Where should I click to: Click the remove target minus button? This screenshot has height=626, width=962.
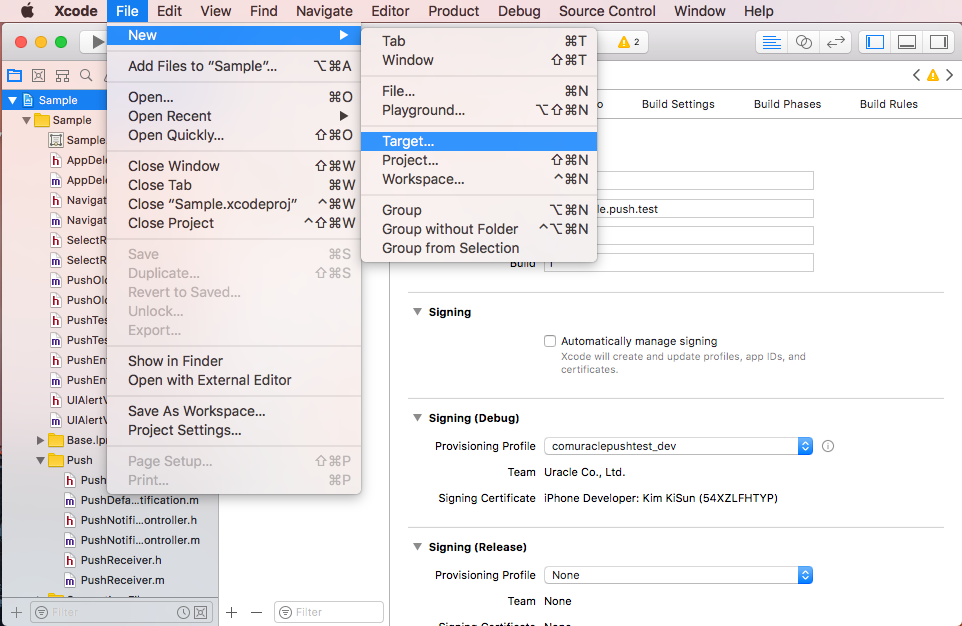point(256,612)
